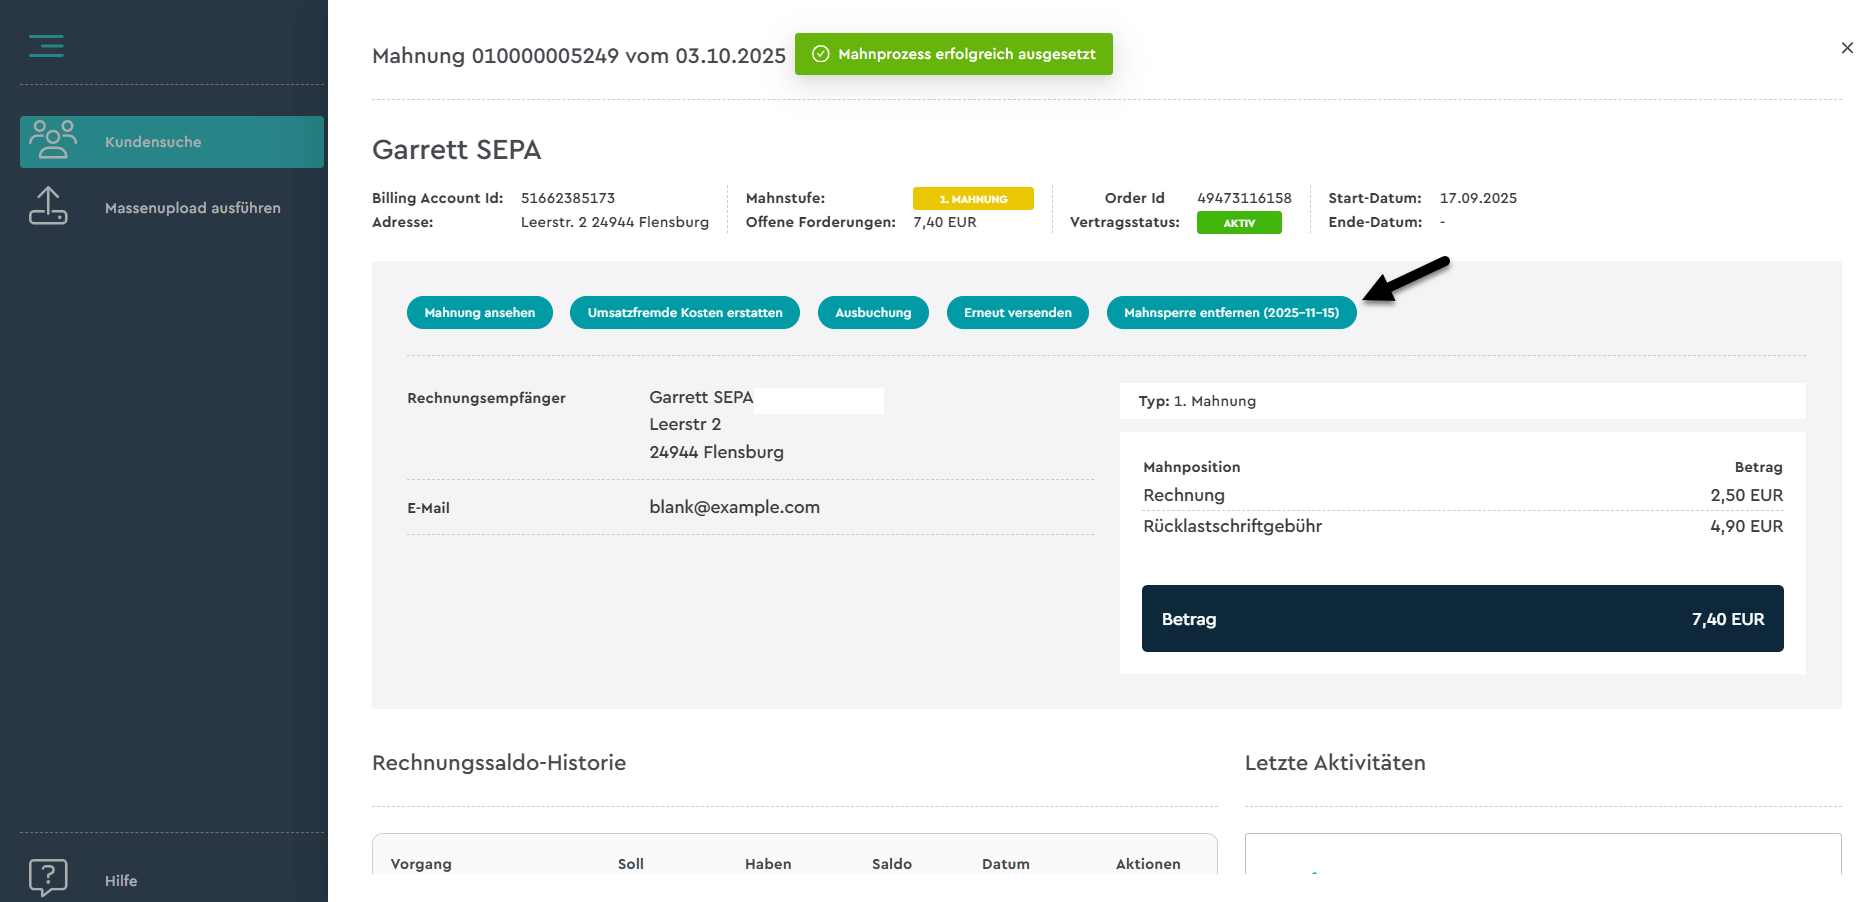Screen dimensions: 1858x902
Task: Click the blank@example.com email address
Action: 734,507
